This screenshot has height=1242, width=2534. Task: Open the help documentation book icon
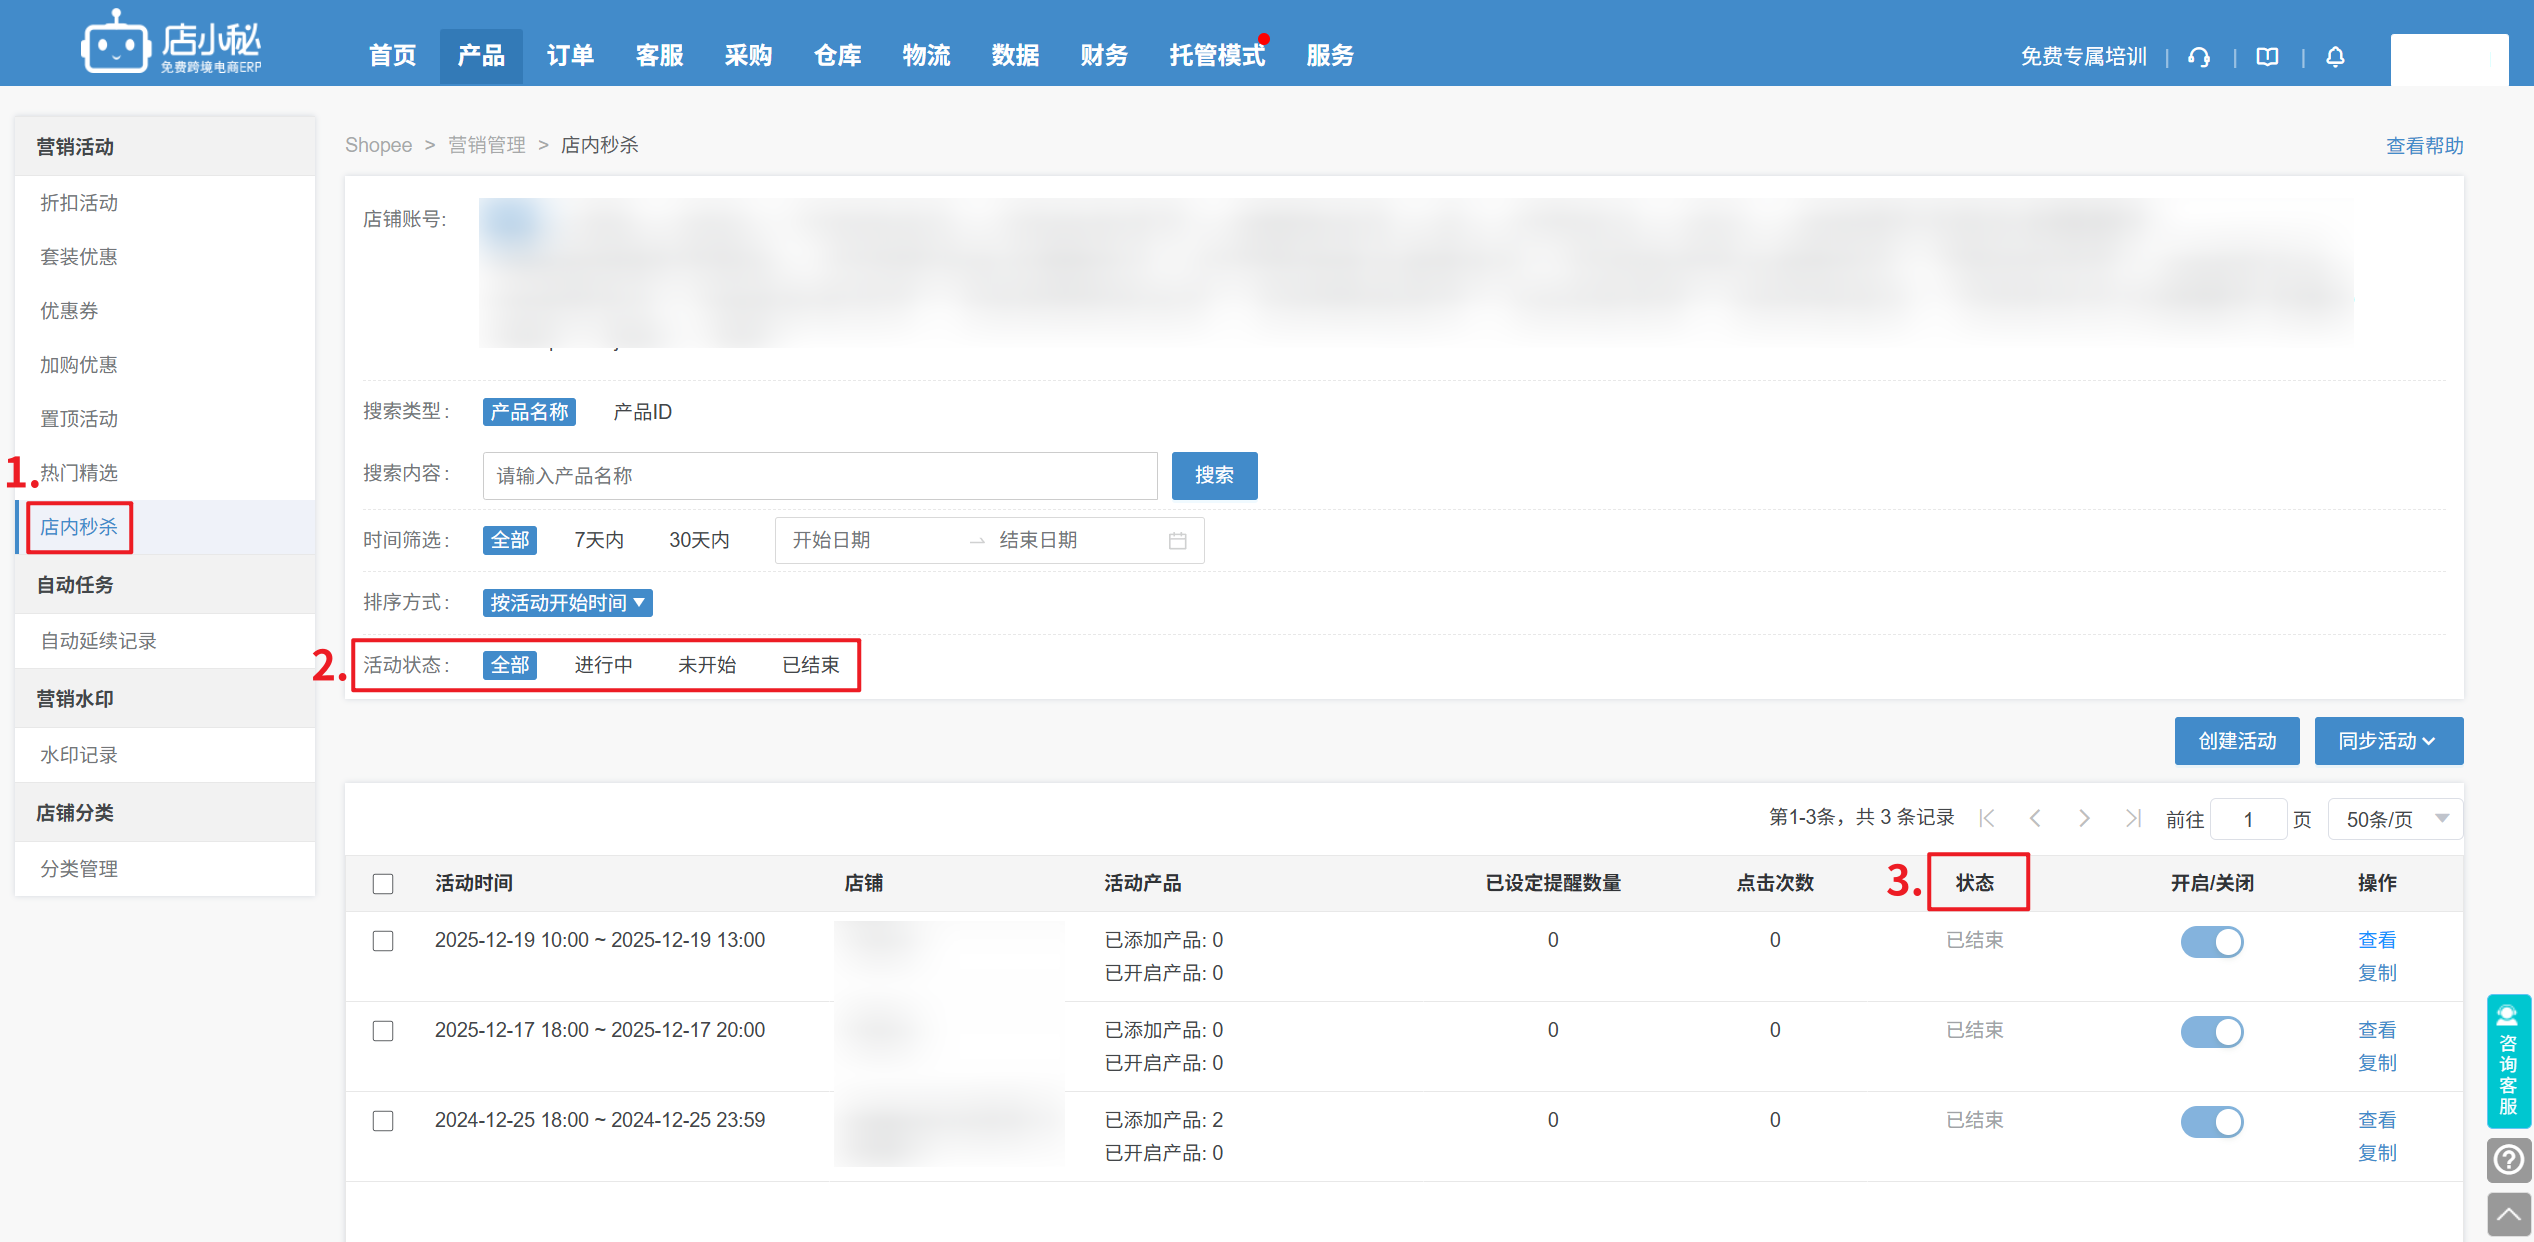click(x=2265, y=57)
